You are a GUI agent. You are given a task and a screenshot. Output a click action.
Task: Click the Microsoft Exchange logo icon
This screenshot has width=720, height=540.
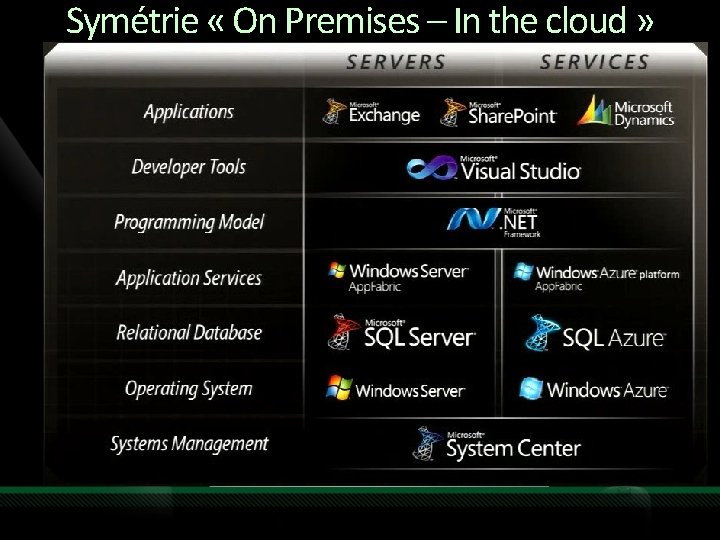pyautogui.click(x=334, y=112)
